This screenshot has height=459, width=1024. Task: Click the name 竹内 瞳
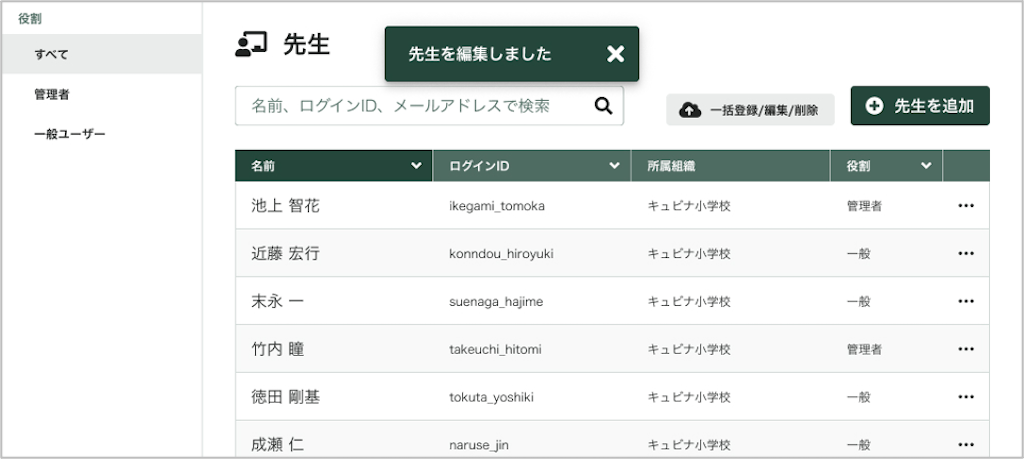[278, 349]
